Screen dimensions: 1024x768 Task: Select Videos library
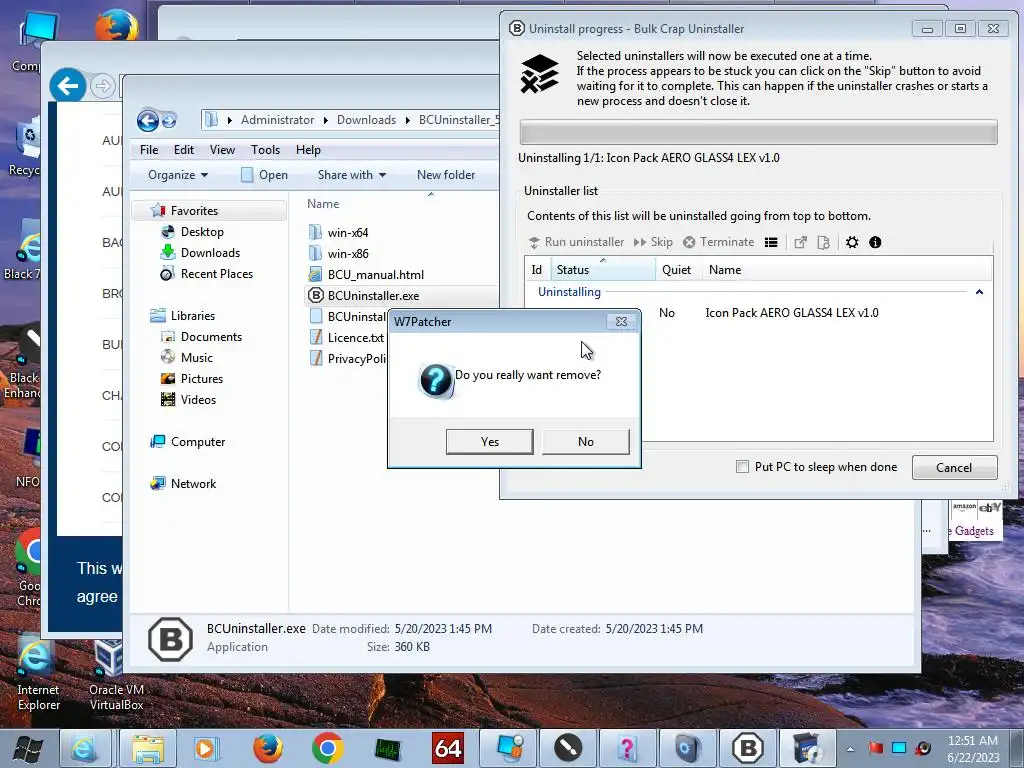coord(198,400)
